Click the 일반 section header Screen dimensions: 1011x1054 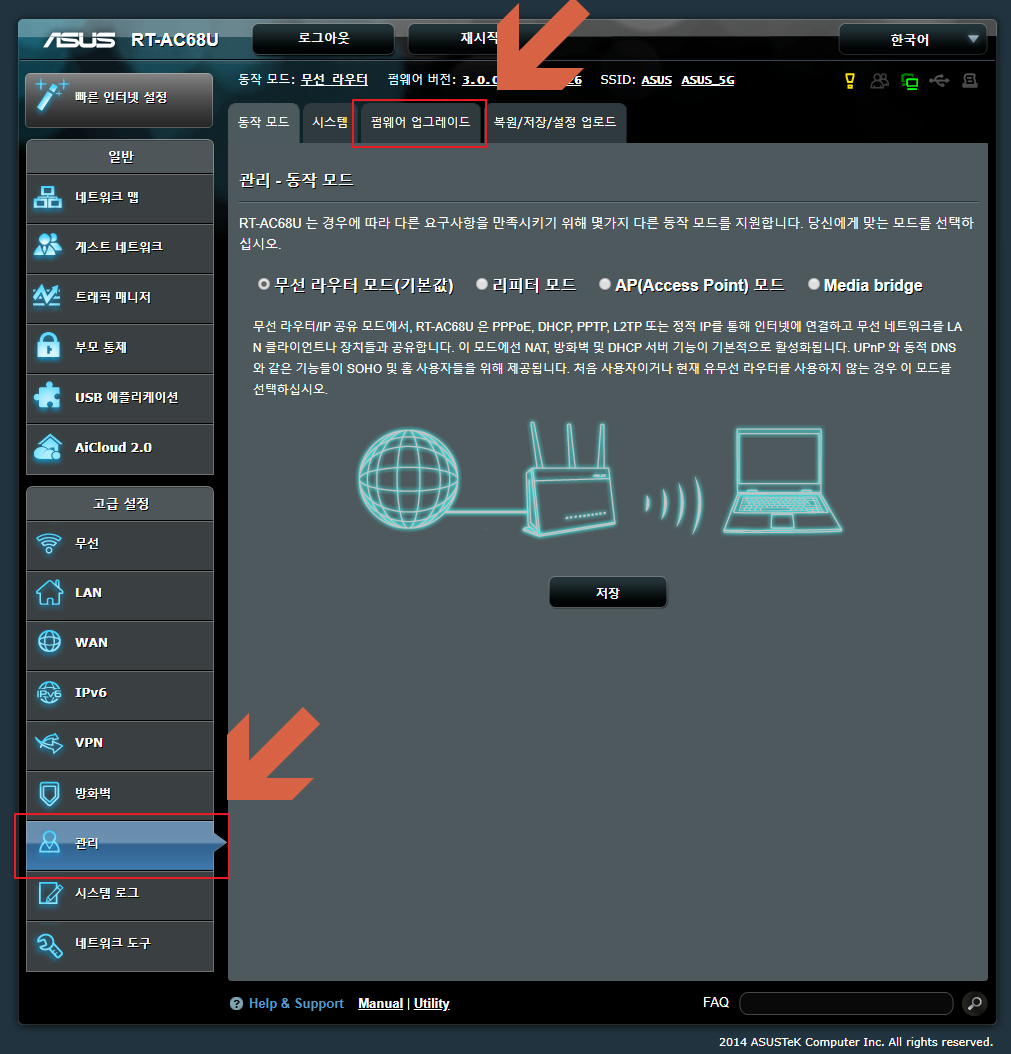120,157
